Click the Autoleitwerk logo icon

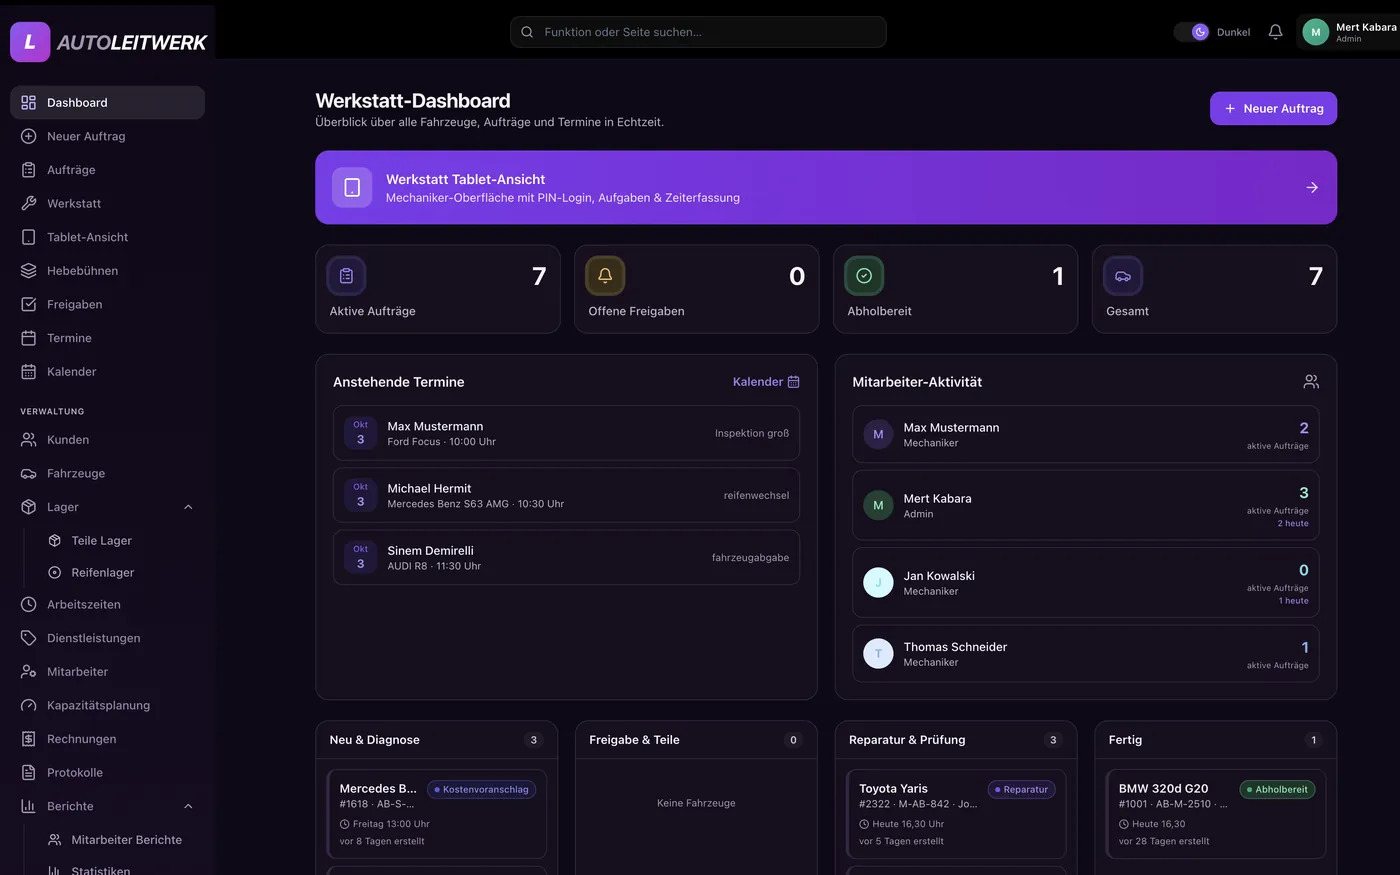(30, 42)
